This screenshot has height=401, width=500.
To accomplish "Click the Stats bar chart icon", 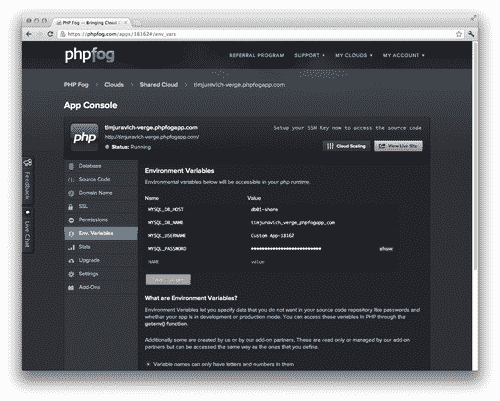I will coord(71,247).
